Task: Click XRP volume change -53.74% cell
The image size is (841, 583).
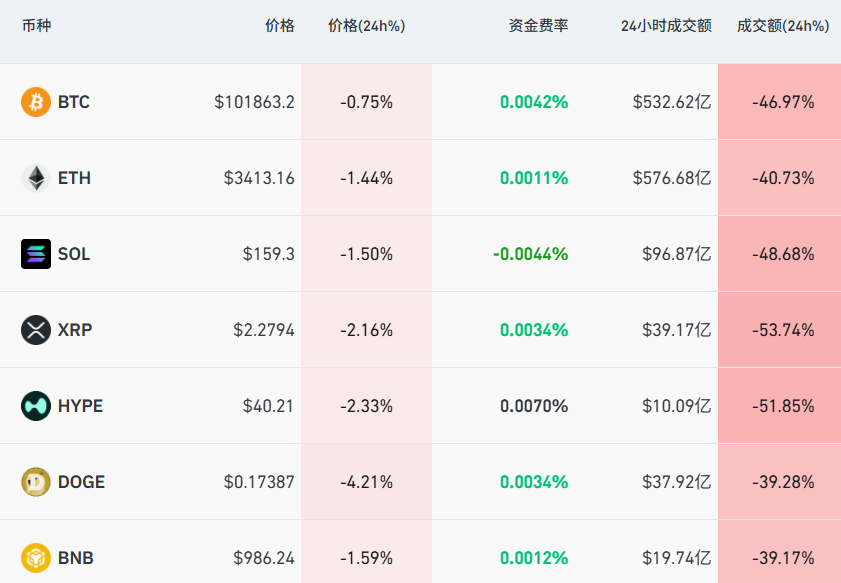Action: [783, 330]
